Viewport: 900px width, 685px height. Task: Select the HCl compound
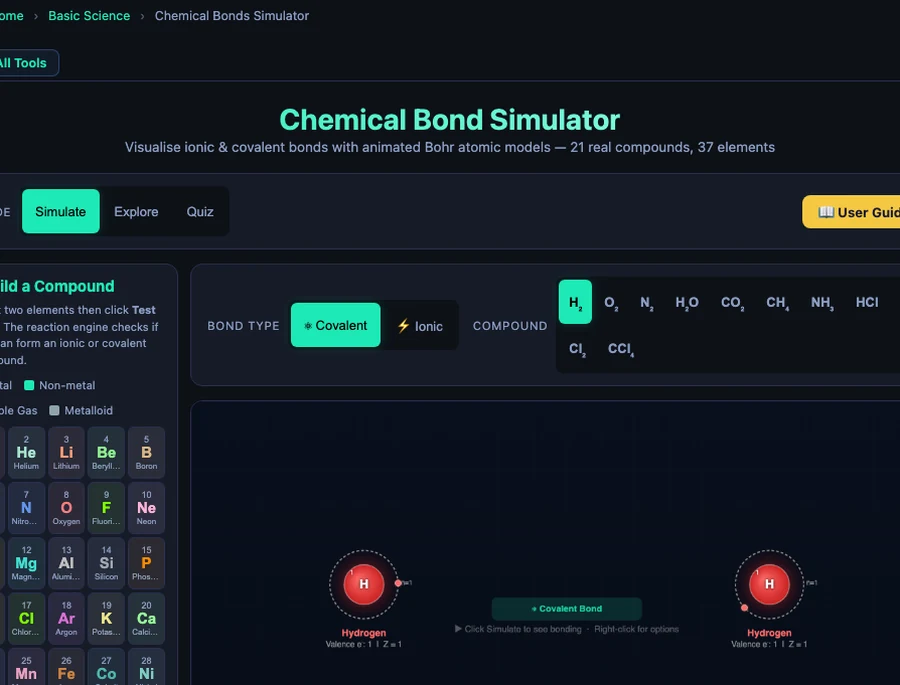point(867,302)
